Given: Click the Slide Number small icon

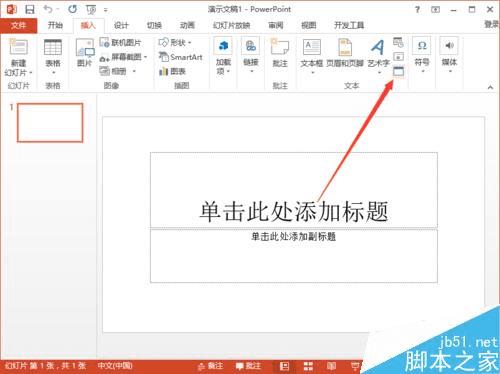Looking at the screenshot, I should [398, 57].
